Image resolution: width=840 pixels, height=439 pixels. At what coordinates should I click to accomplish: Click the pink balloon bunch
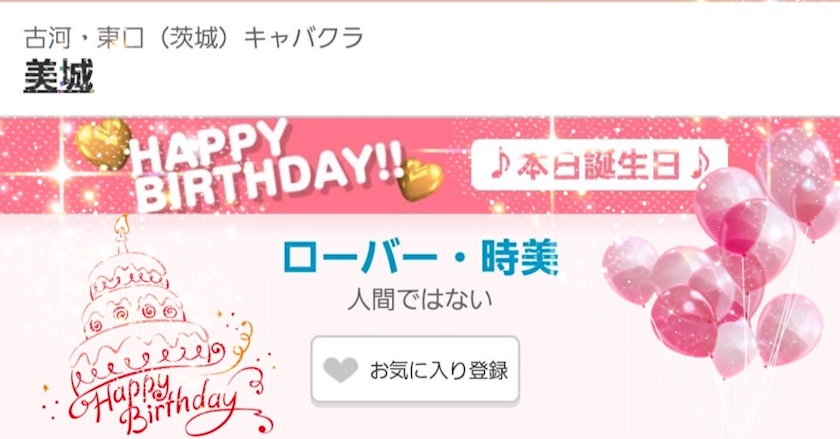pos(721,252)
